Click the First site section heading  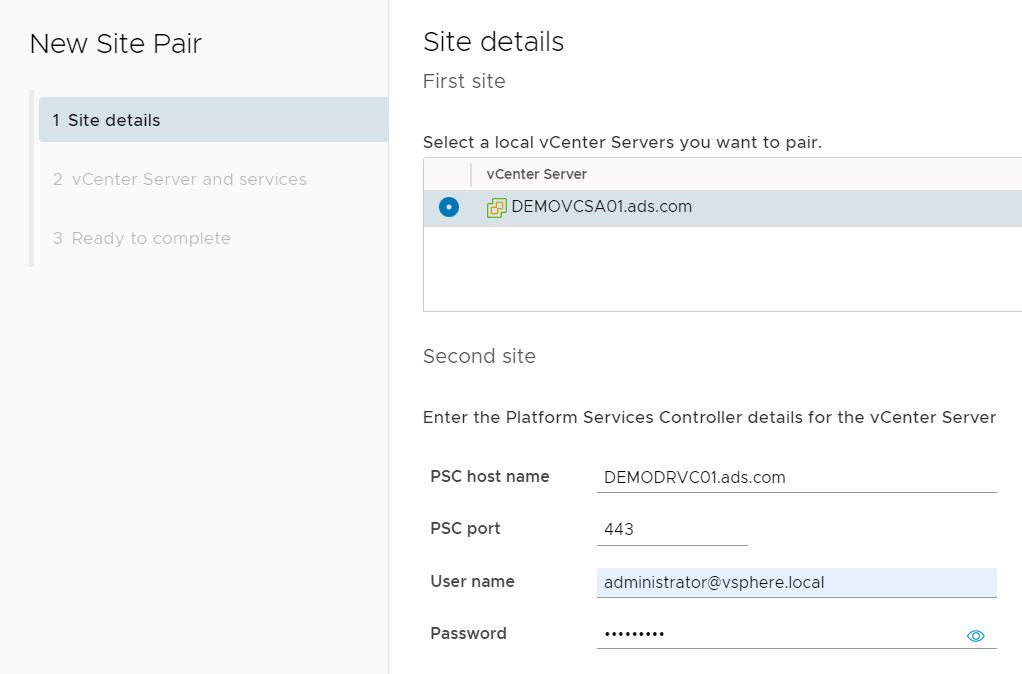(x=464, y=81)
